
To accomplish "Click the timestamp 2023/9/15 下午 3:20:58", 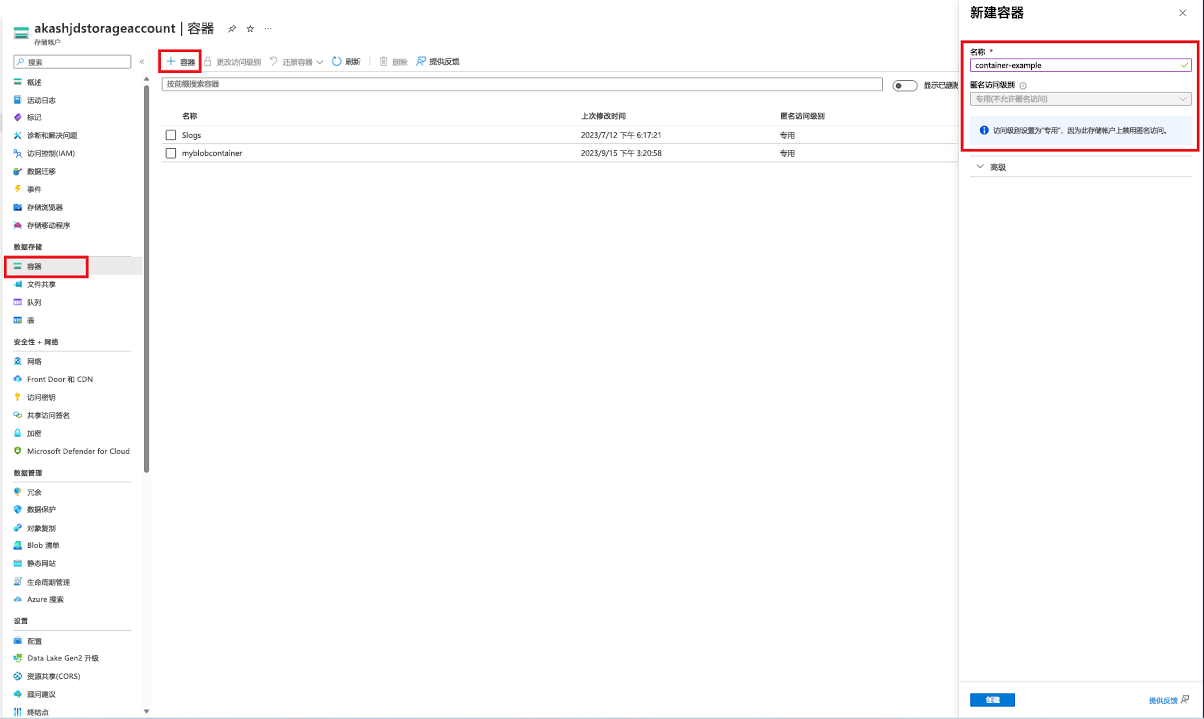I will [621, 153].
